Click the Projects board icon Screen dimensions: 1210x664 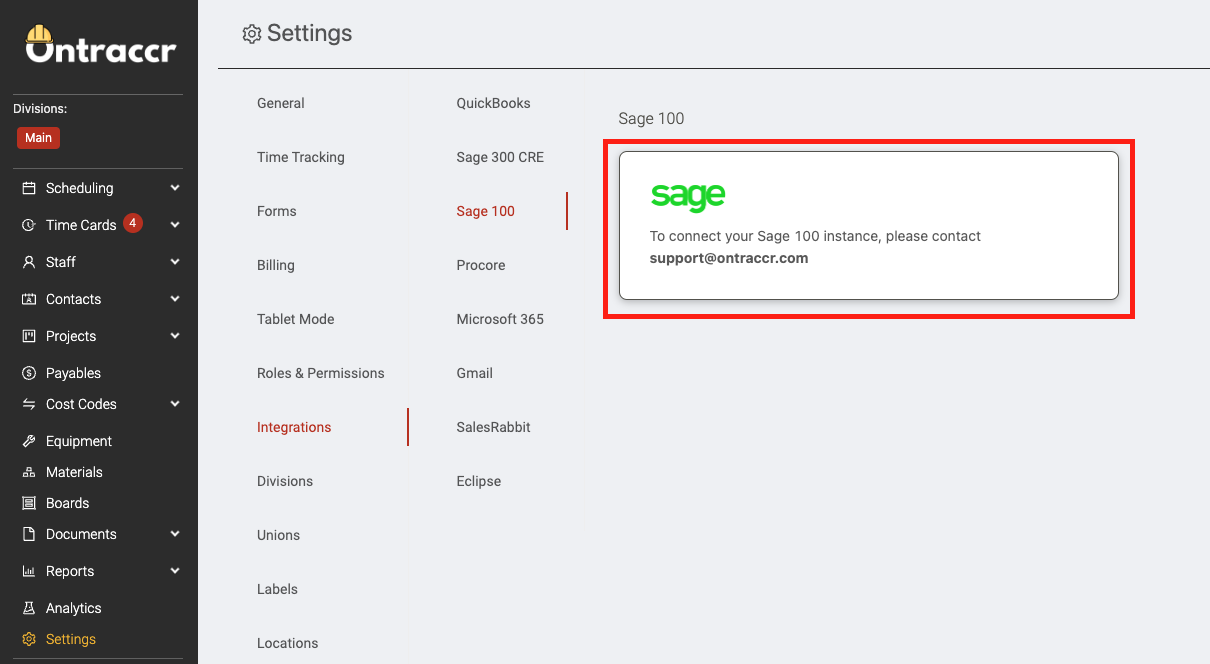[29, 336]
